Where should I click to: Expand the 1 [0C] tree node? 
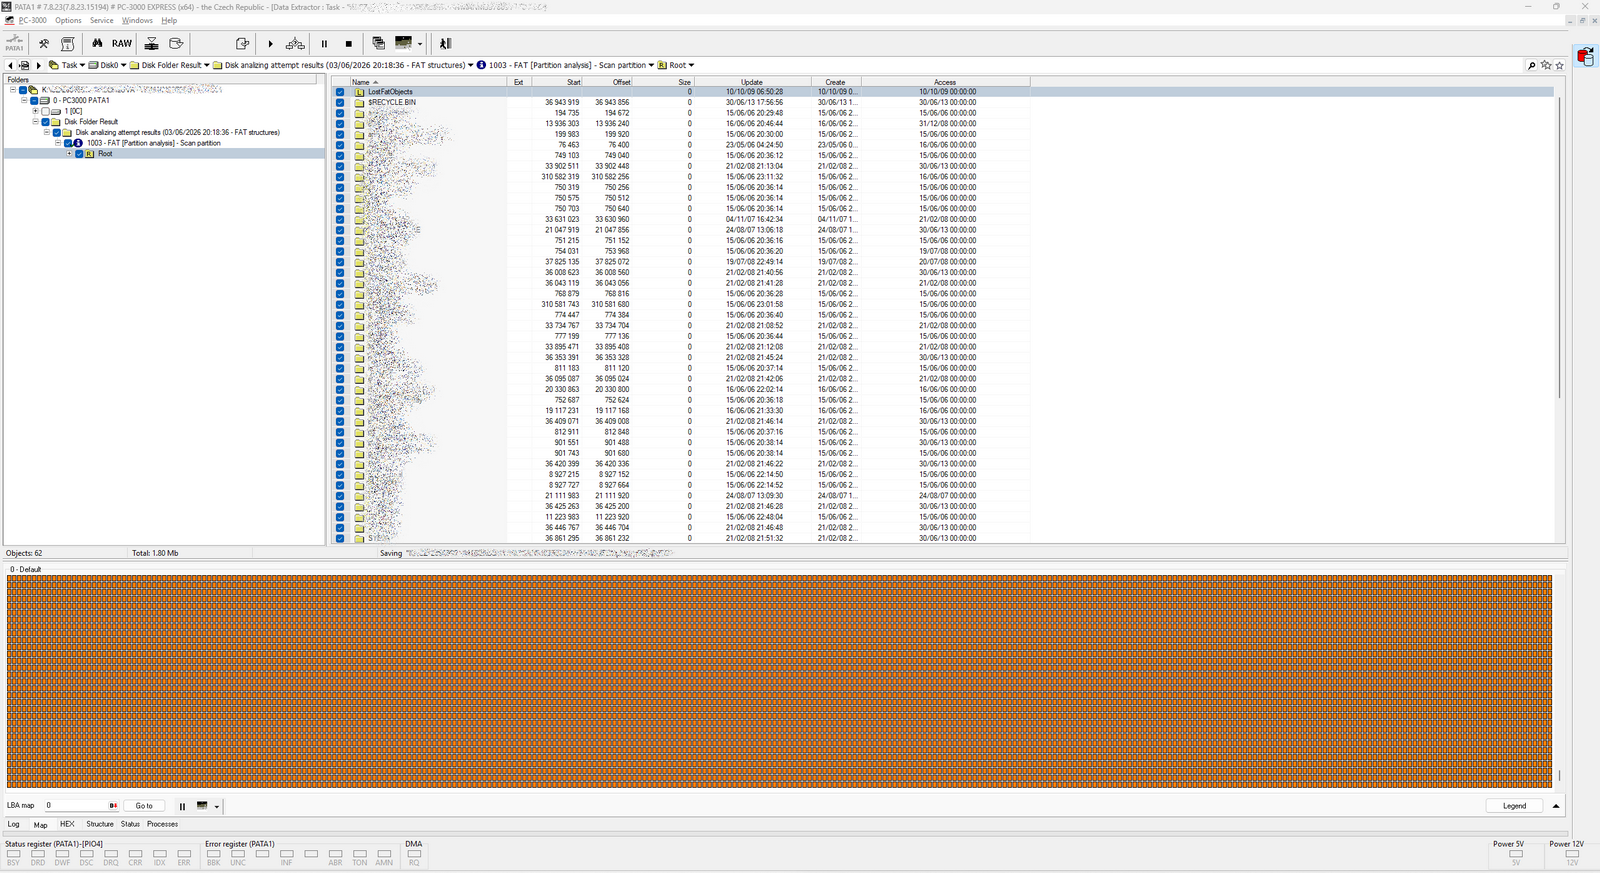coord(36,111)
